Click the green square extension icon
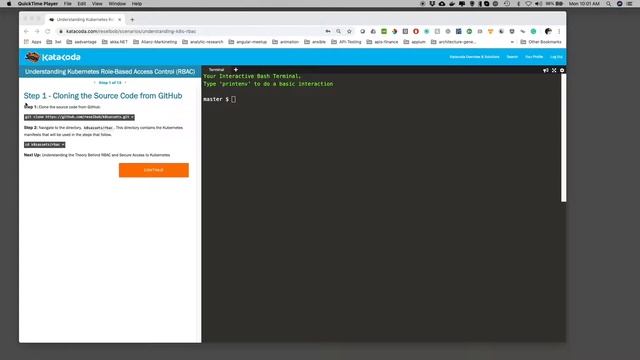 pos(384,31)
